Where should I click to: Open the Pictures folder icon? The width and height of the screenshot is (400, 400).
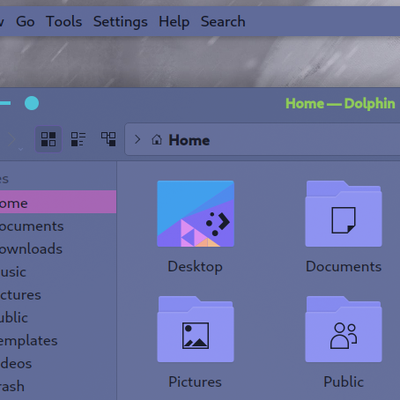[x=196, y=329]
